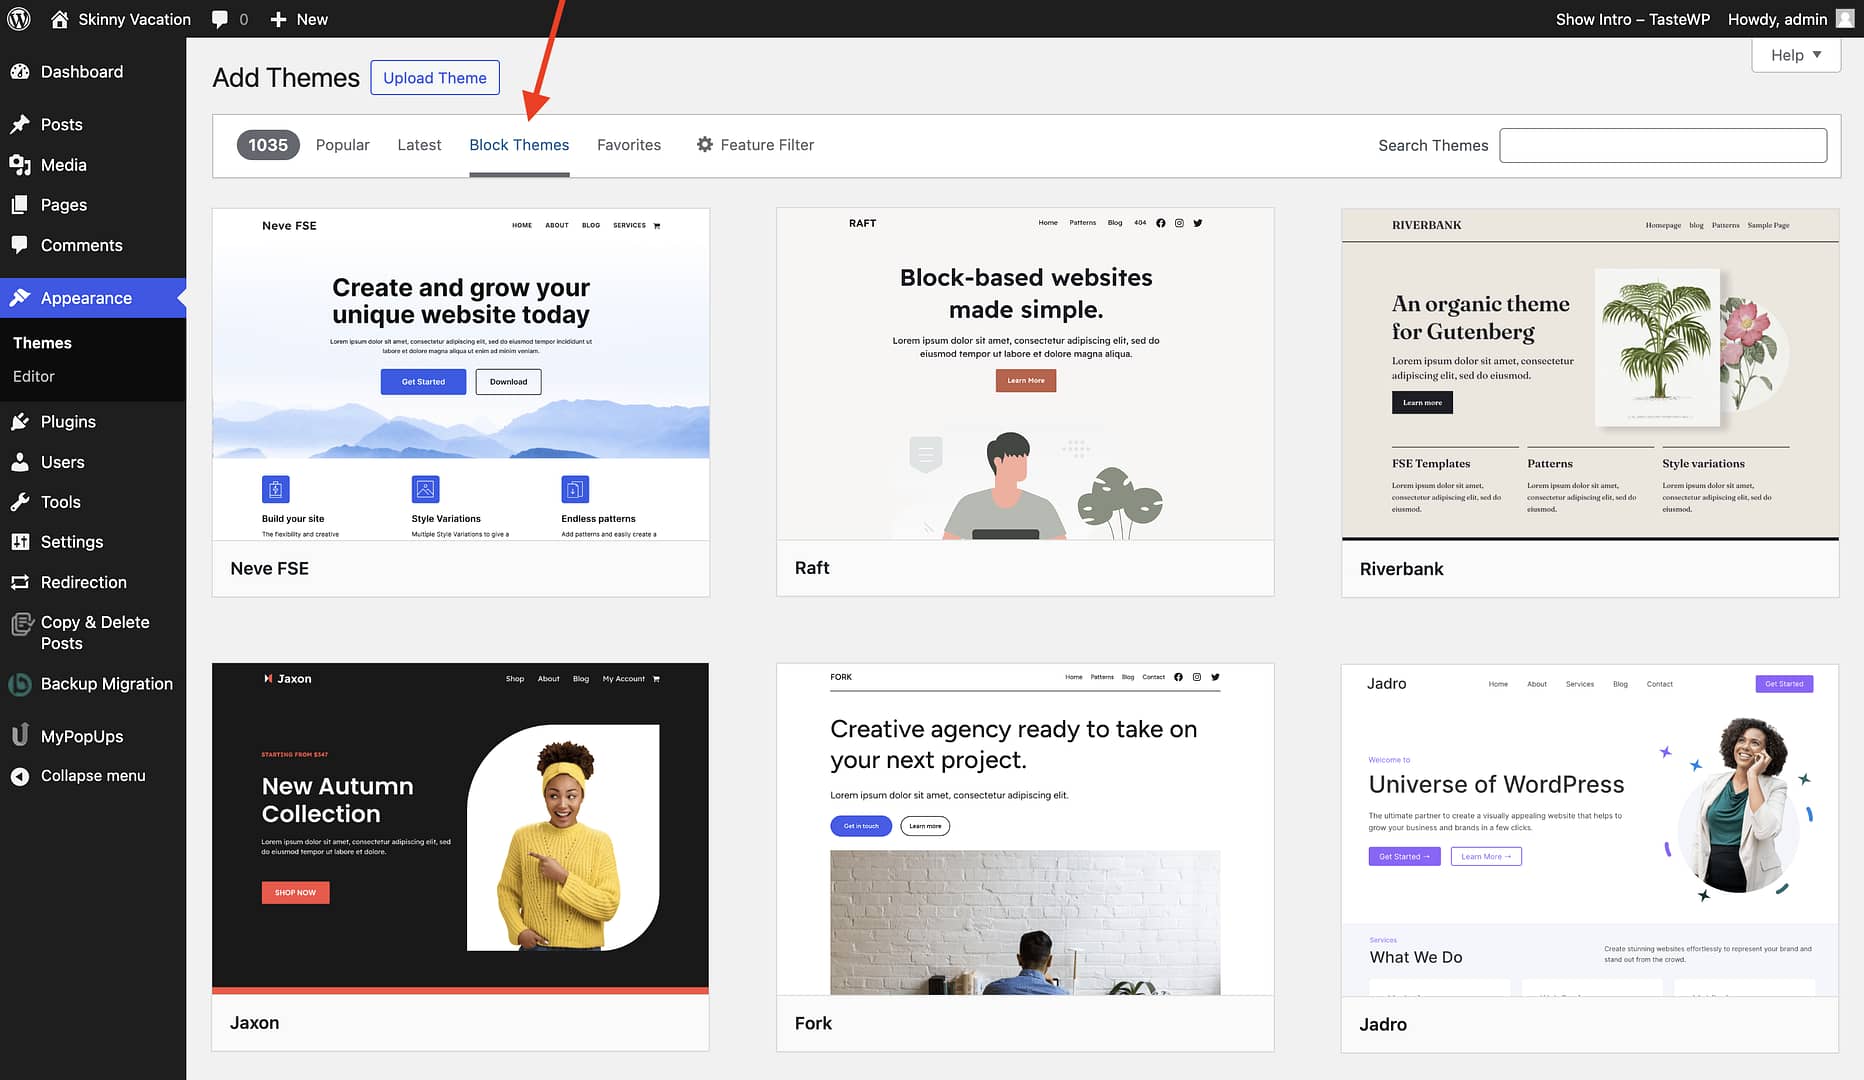1864x1080 pixels.
Task: Click the Redirection arrows icon
Action: click(20, 582)
